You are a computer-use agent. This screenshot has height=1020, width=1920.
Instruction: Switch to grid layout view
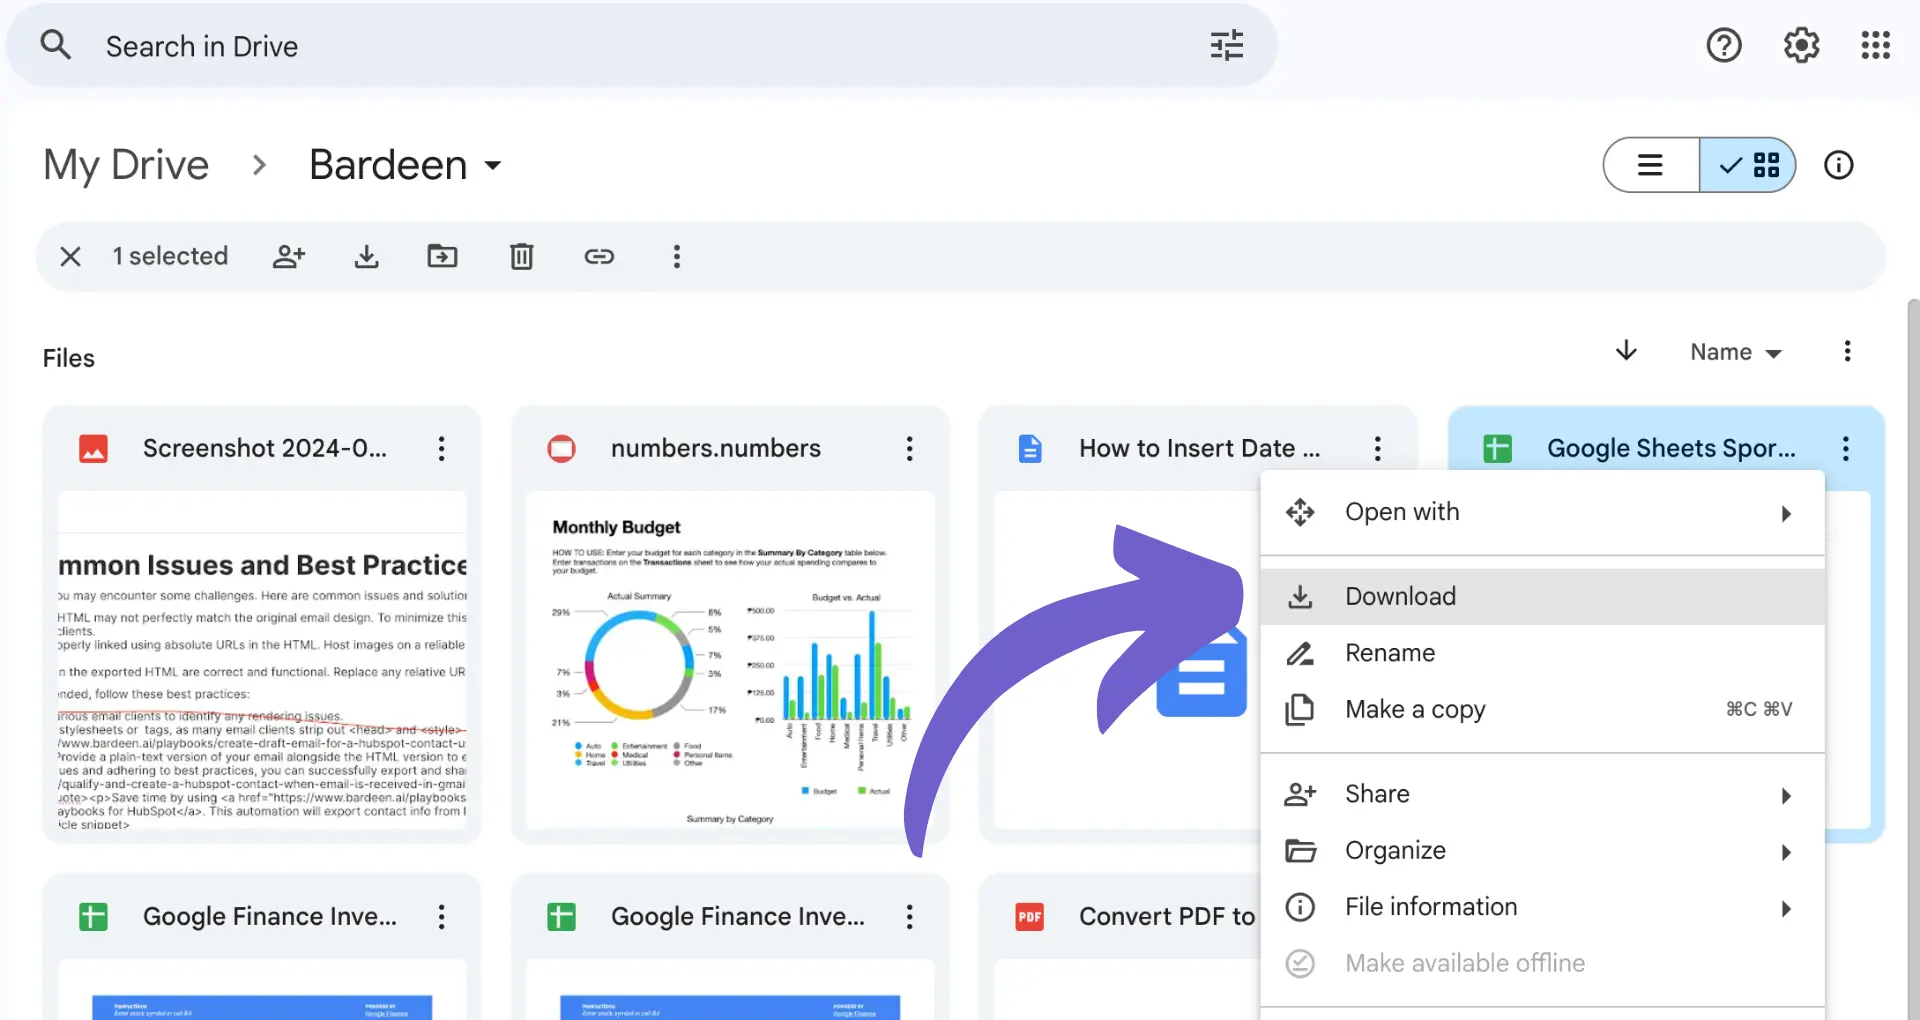(1748, 165)
